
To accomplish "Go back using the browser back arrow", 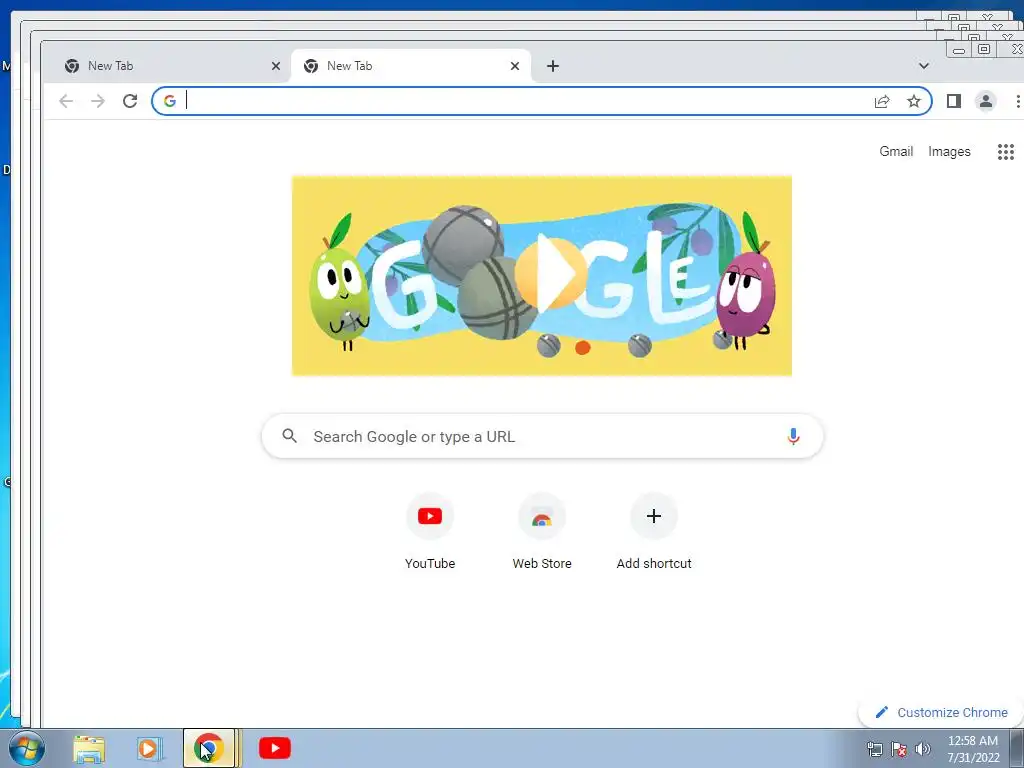I will [66, 101].
